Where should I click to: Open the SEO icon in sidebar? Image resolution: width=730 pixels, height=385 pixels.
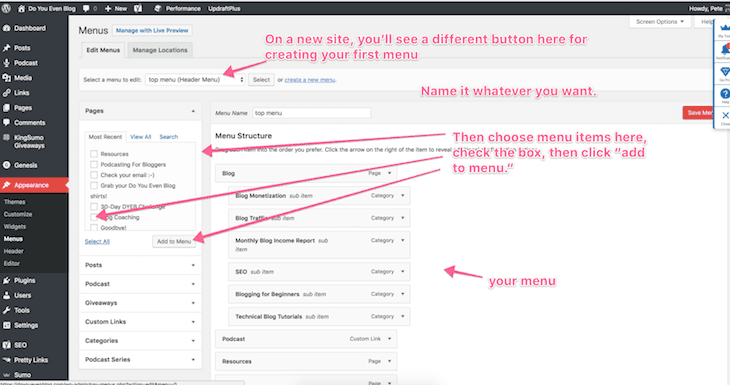pyautogui.click(x=7, y=345)
